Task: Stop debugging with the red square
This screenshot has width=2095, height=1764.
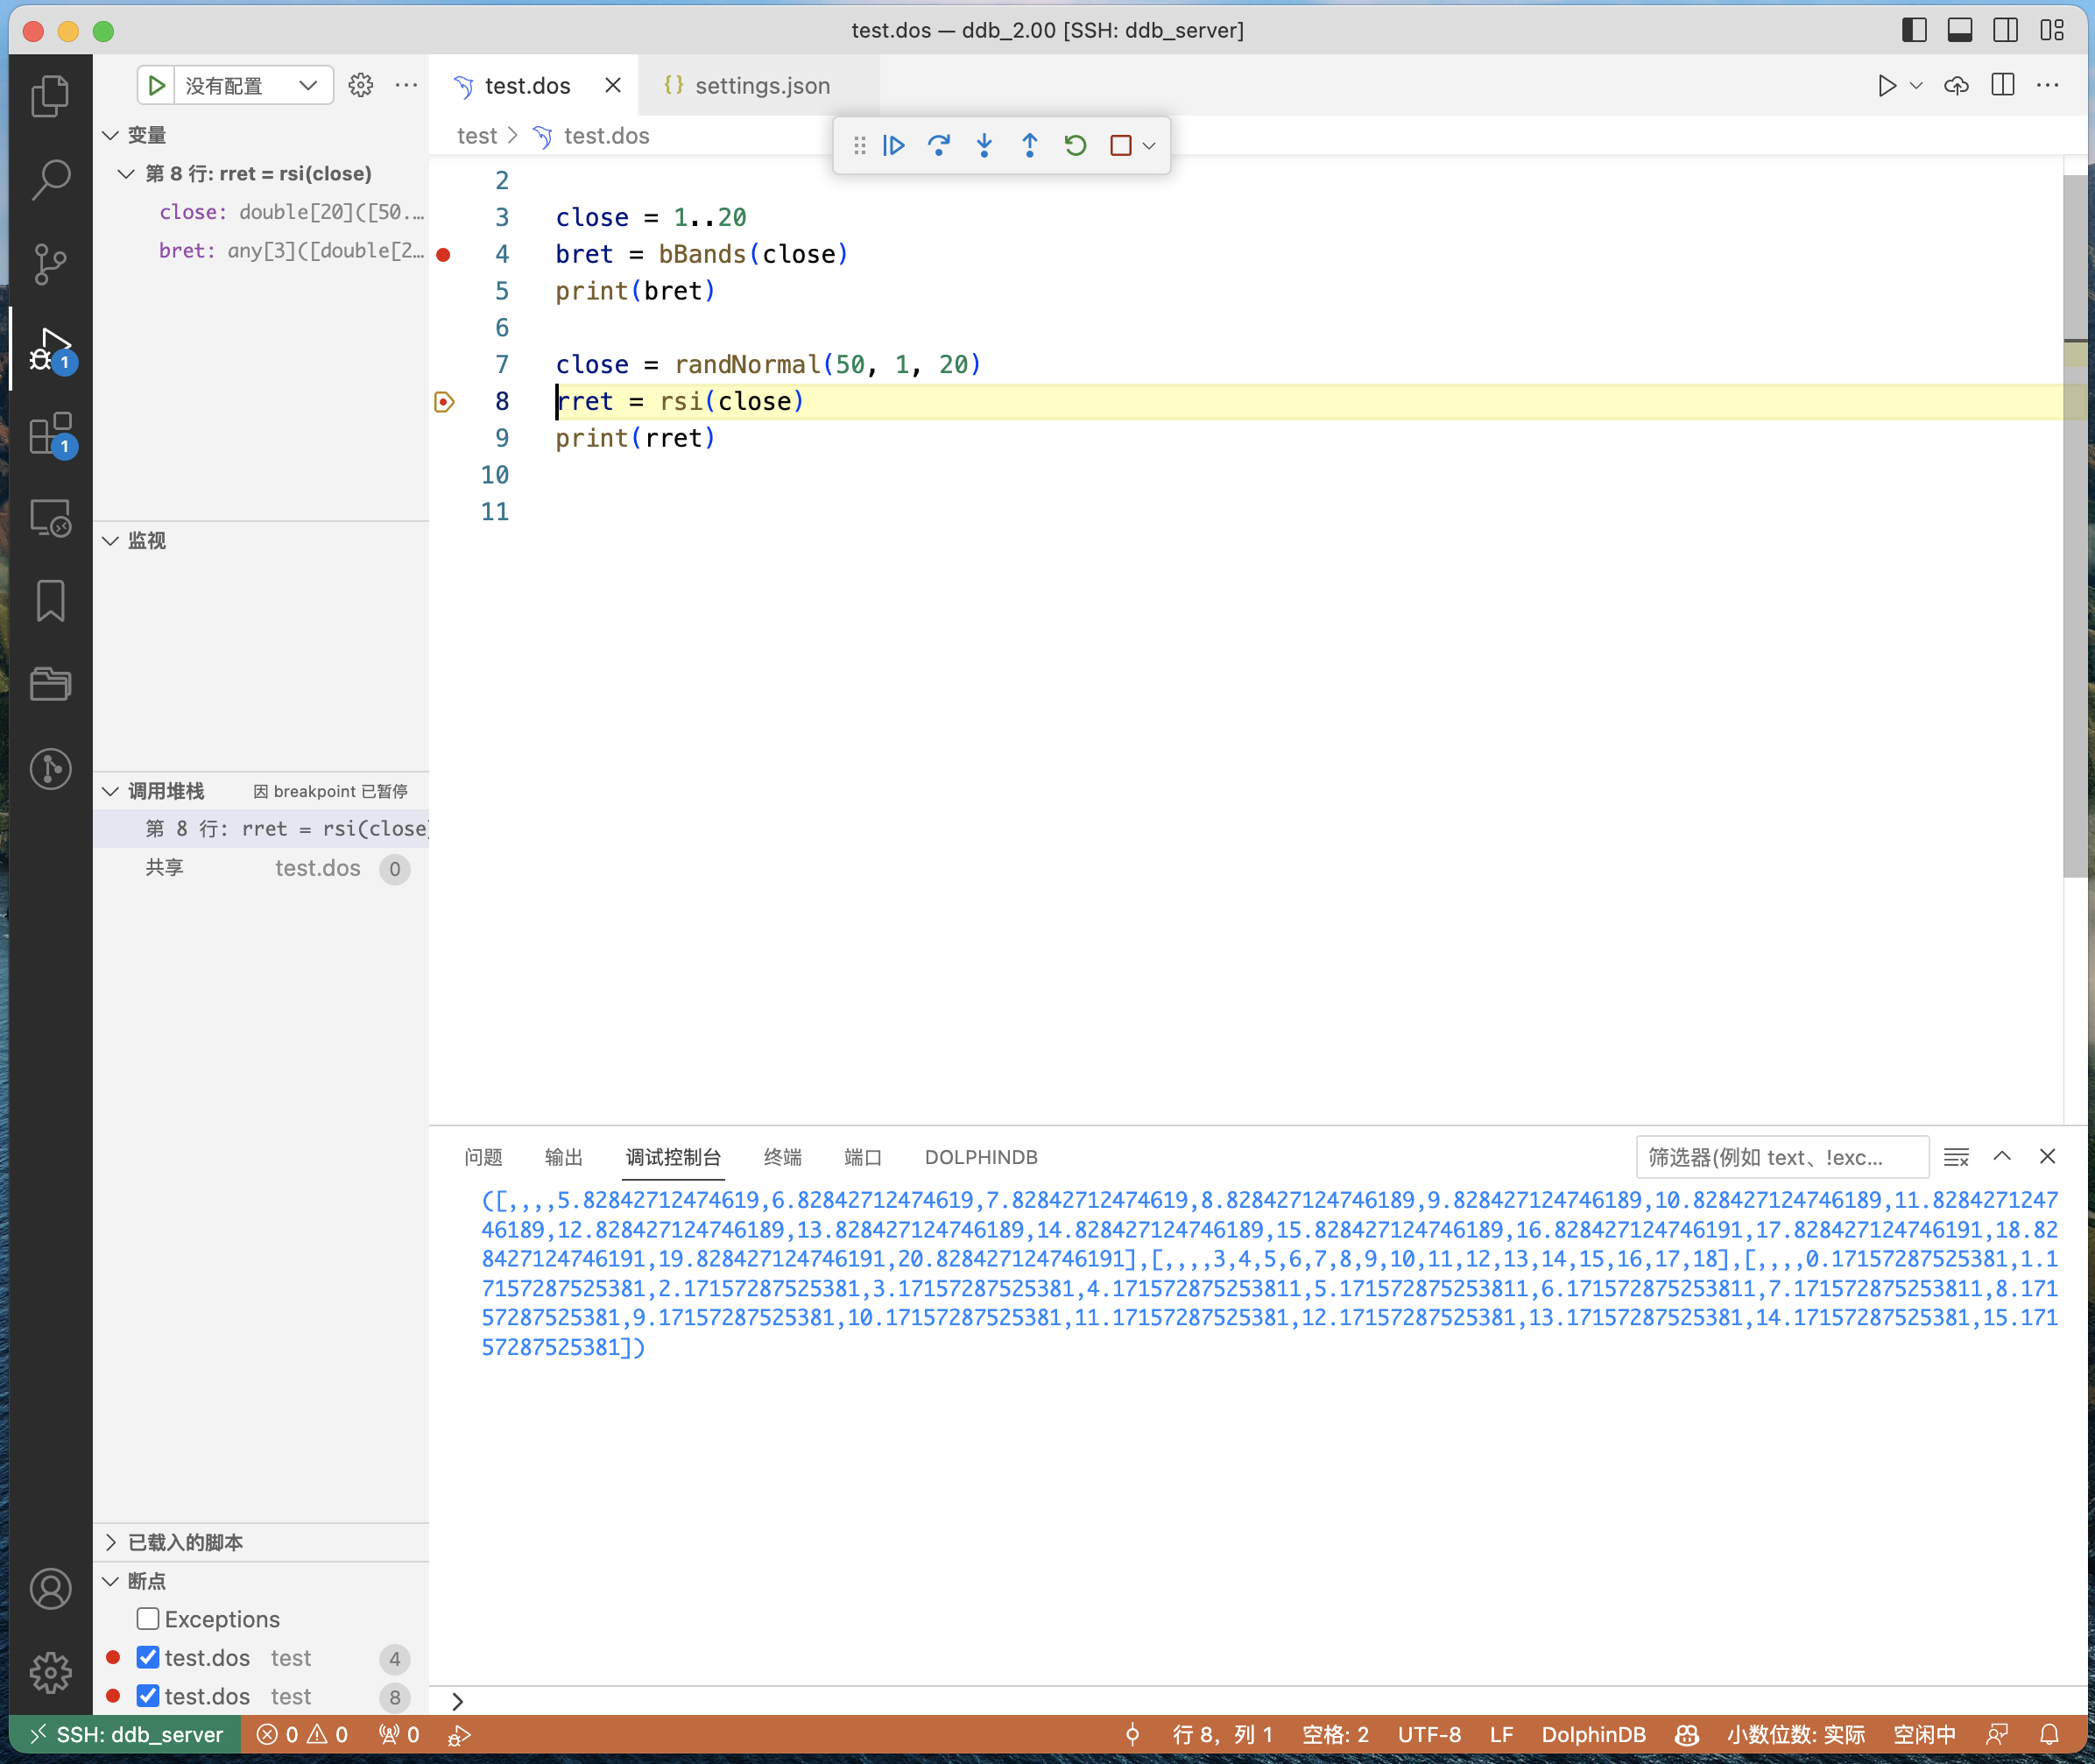Action: click(x=1121, y=146)
